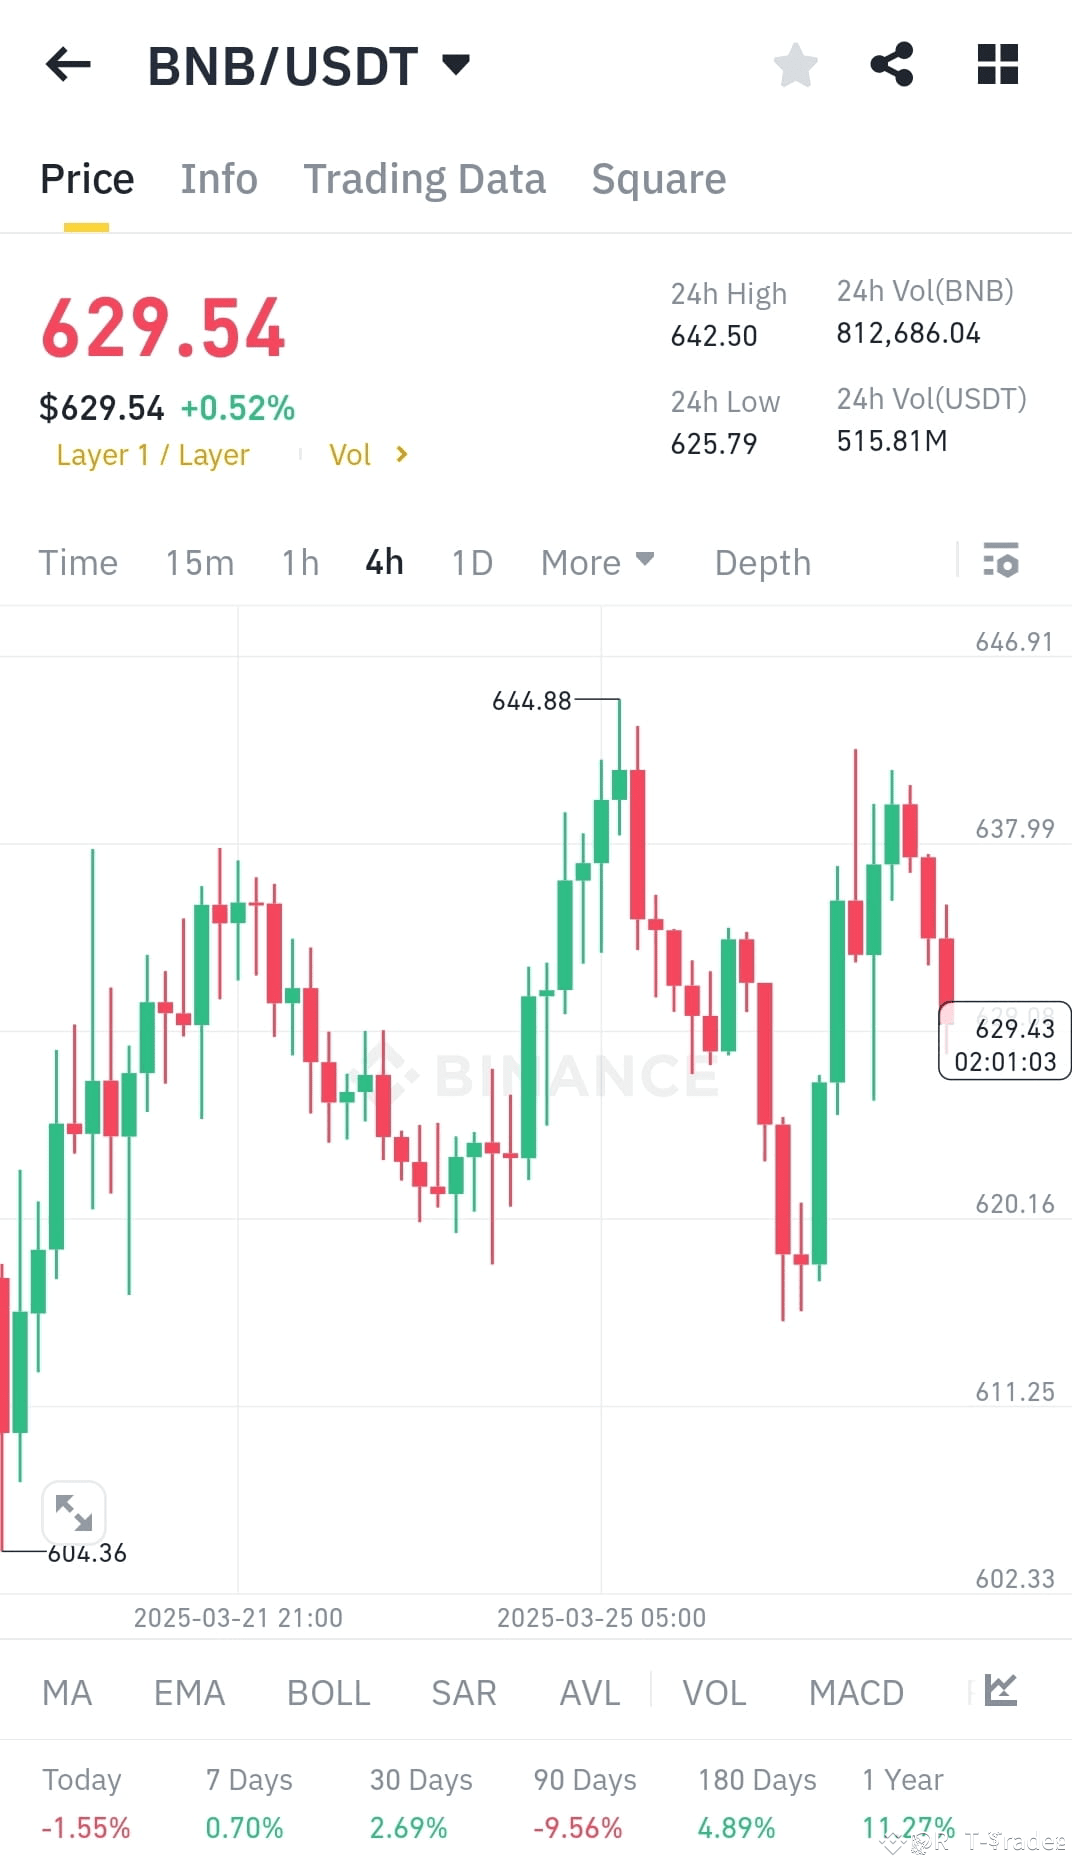Expand the chart to fullscreen mode
The height and width of the screenshot is (1864, 1072).
pos(75,1513)
